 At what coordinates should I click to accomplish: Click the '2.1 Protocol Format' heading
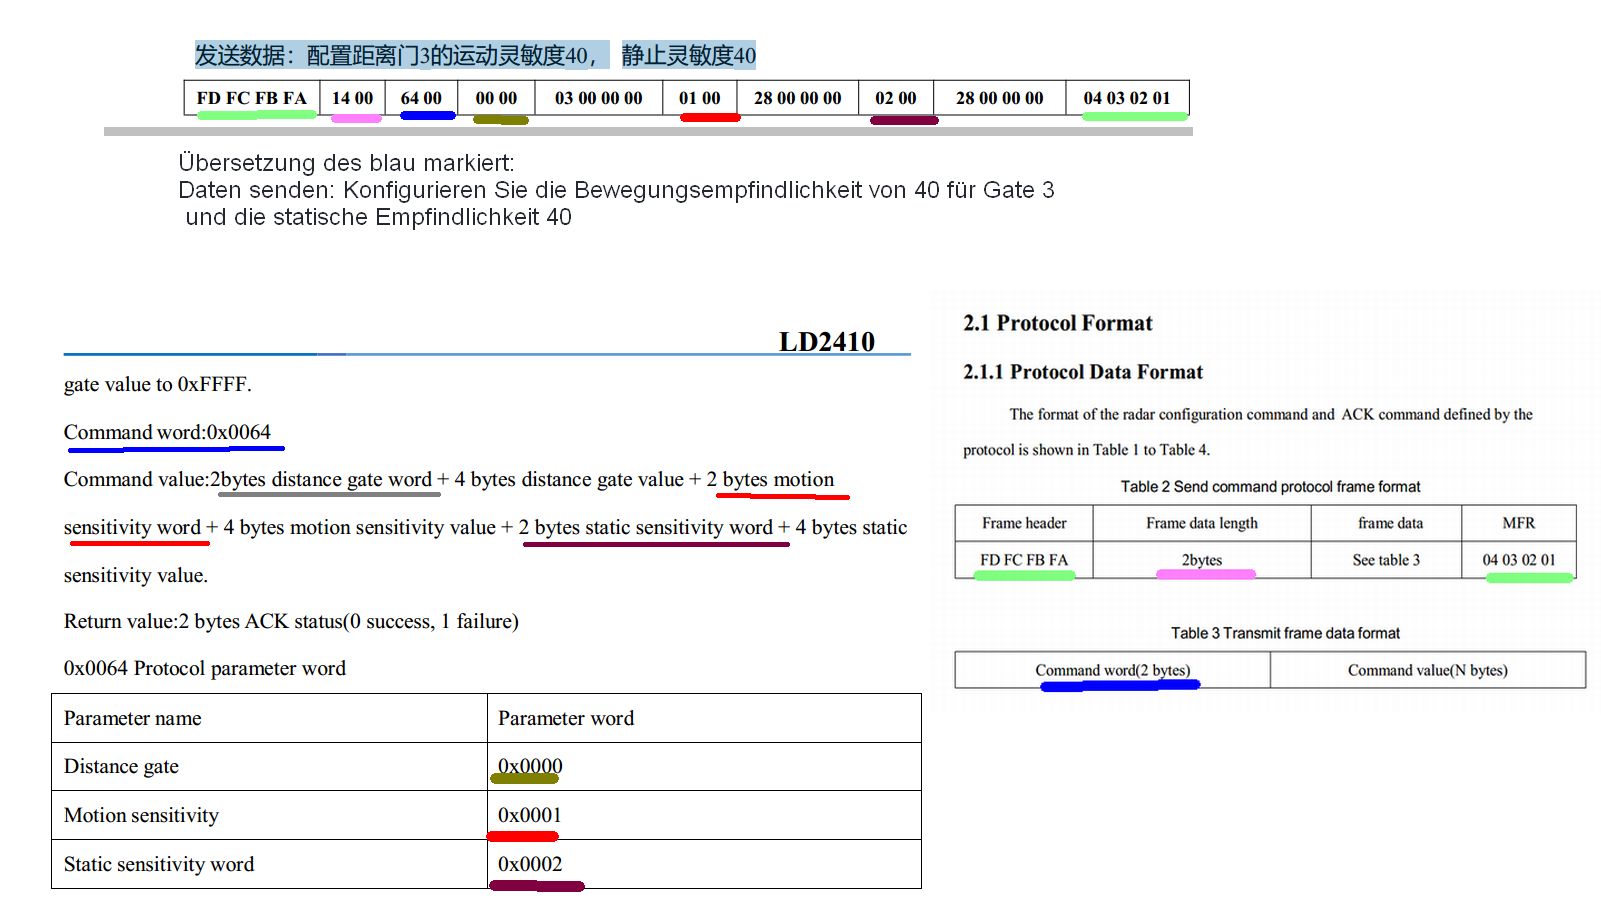(x=1058, y=323)
